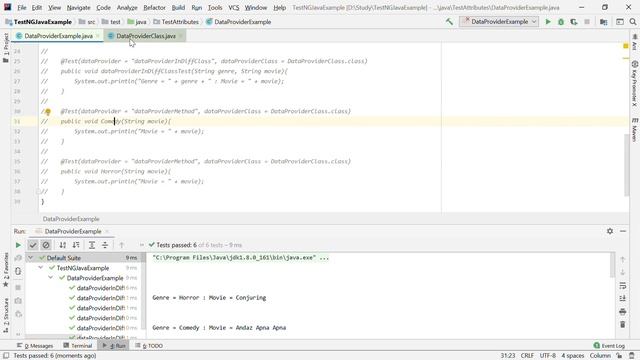Click the TestNGJavaExample project breadcrumb
The height and width of the screenshot is (360, 640).
pyautogui.click(x=39, y=22)
